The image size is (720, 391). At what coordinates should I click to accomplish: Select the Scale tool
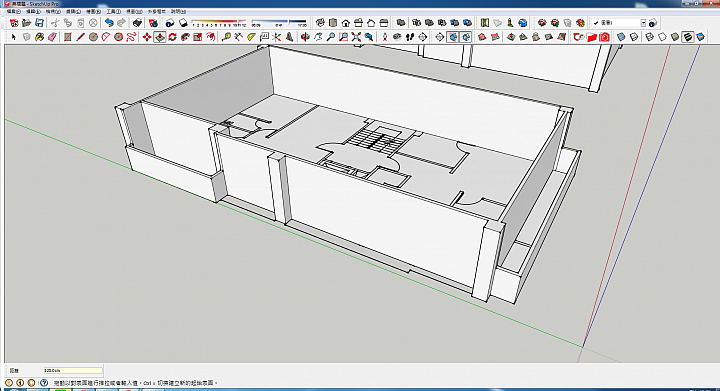(198, 37)
